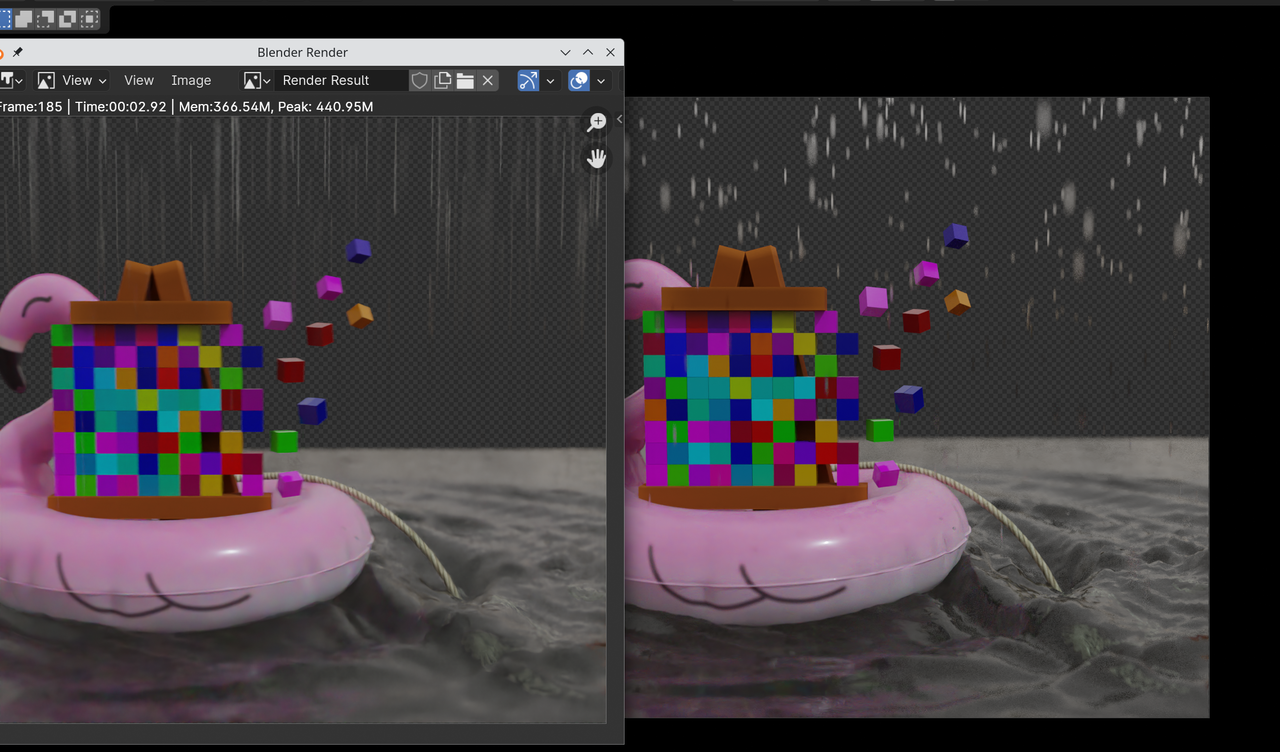Viewport: 1280px width, 752px height.
Task: Click the open image folder icon
Action: click(x=465, y=80)
